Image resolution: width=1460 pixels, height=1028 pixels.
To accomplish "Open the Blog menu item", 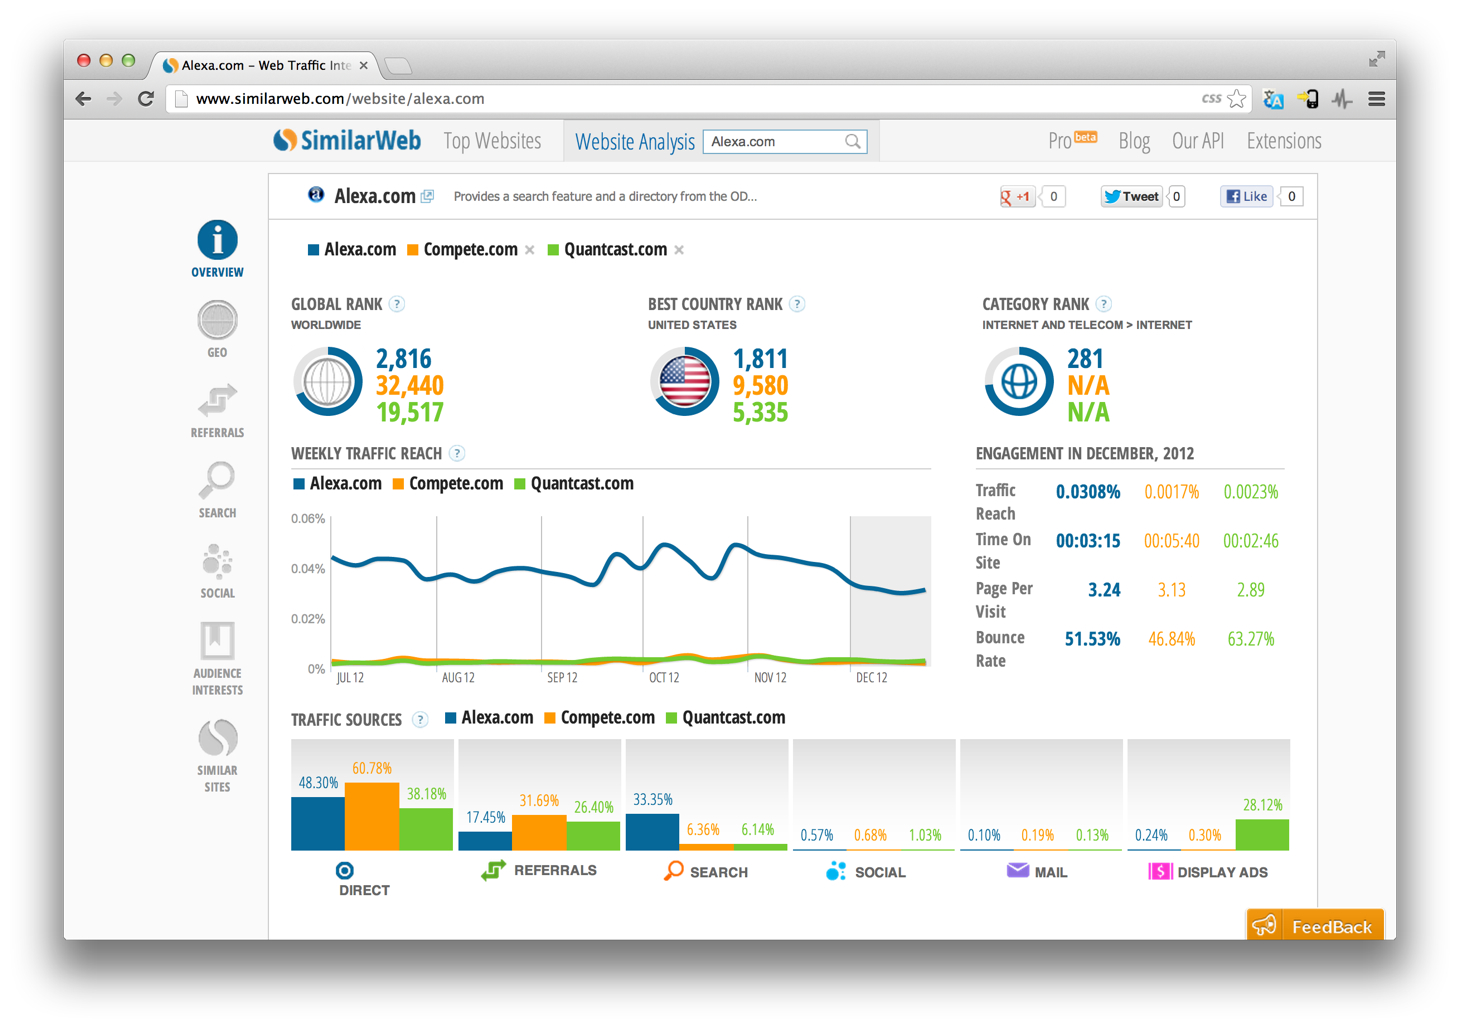I will pyautogui.click(x=1134, y=141).
